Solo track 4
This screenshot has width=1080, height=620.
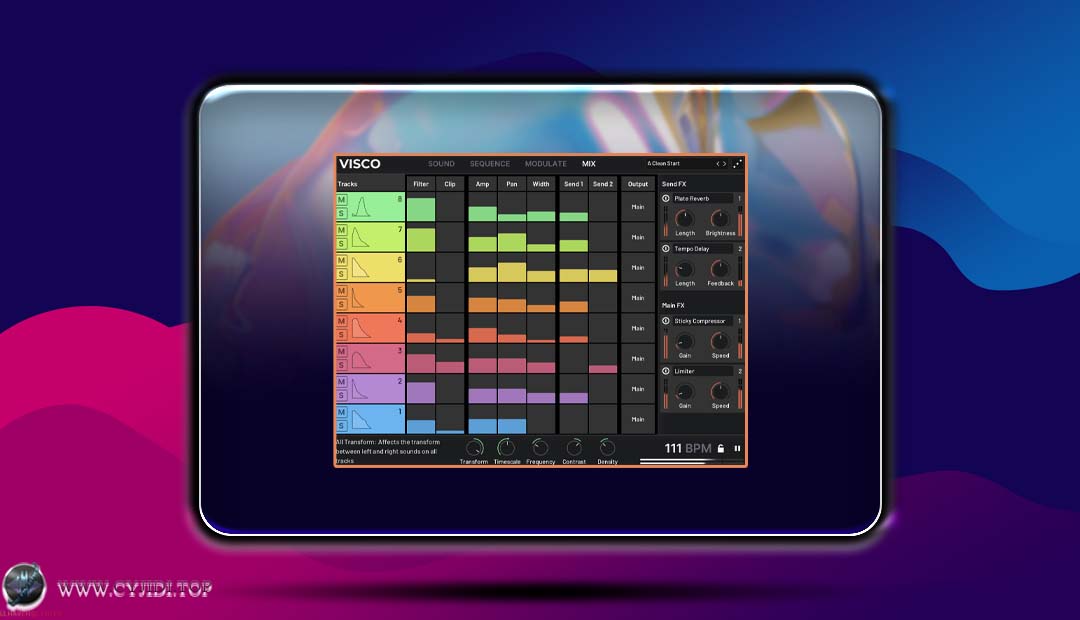point(342,334)
